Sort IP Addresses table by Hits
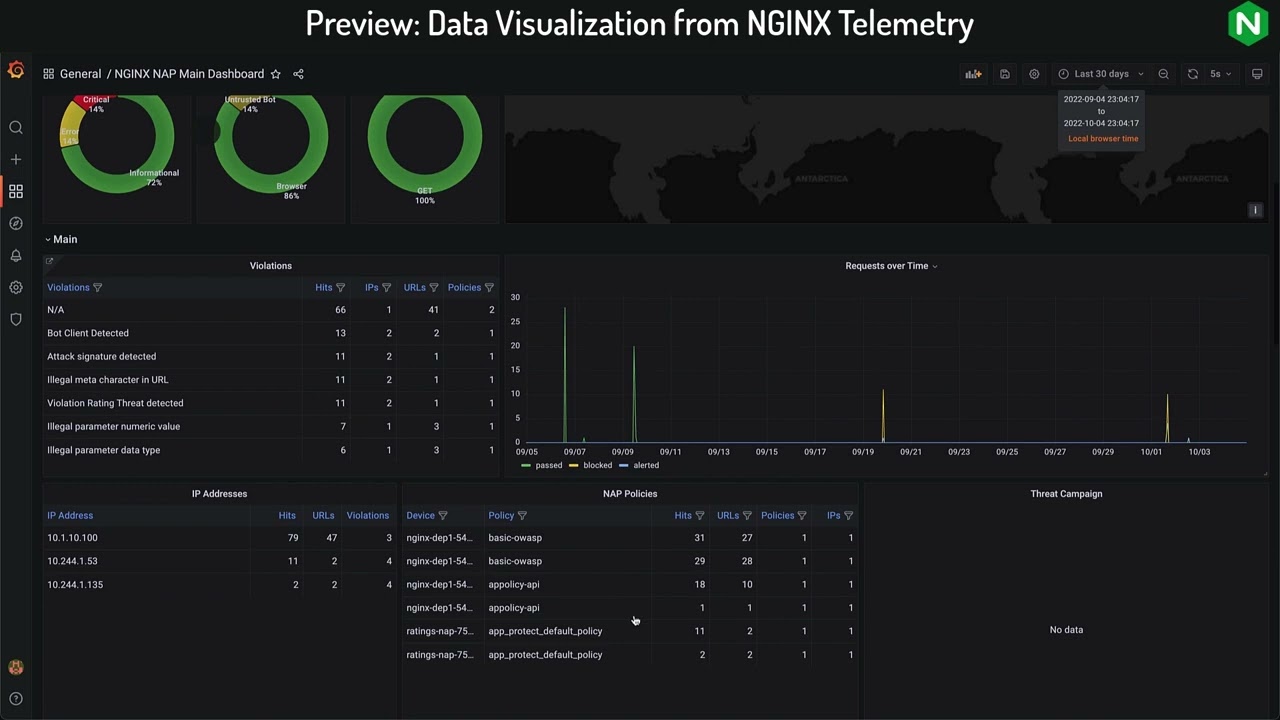 (x=287, y=516)
